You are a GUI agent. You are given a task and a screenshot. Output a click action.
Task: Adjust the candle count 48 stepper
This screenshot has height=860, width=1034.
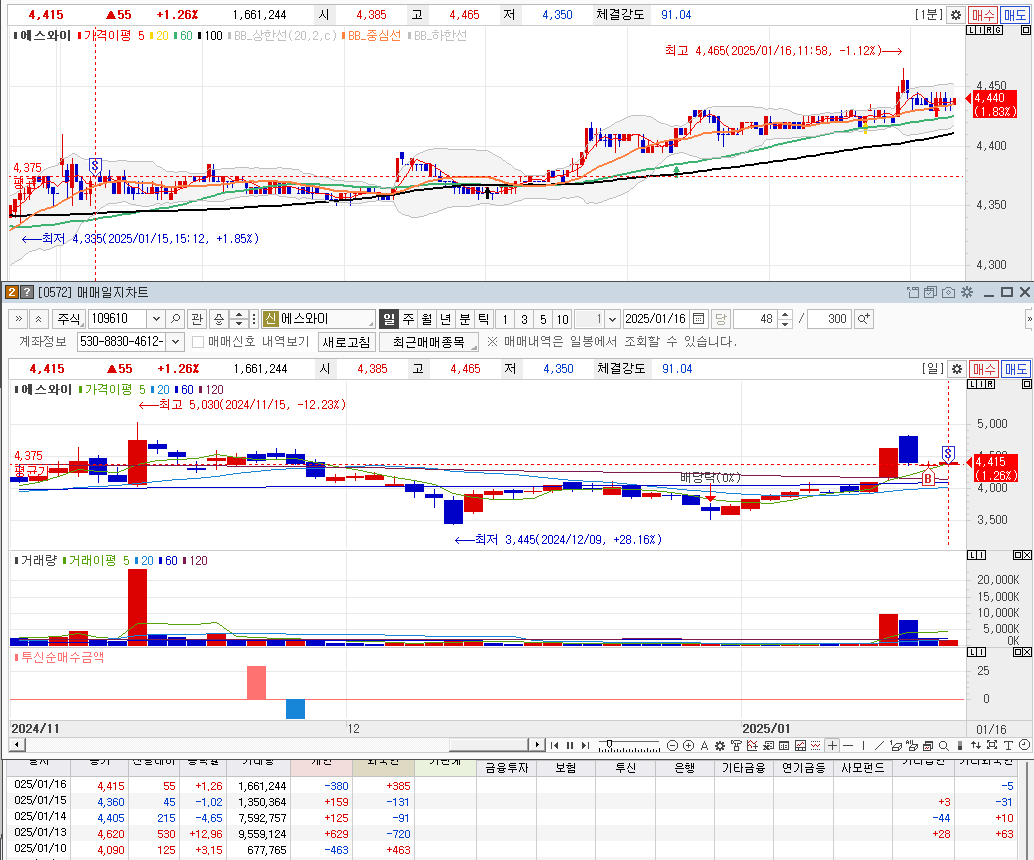click(785, 319)
